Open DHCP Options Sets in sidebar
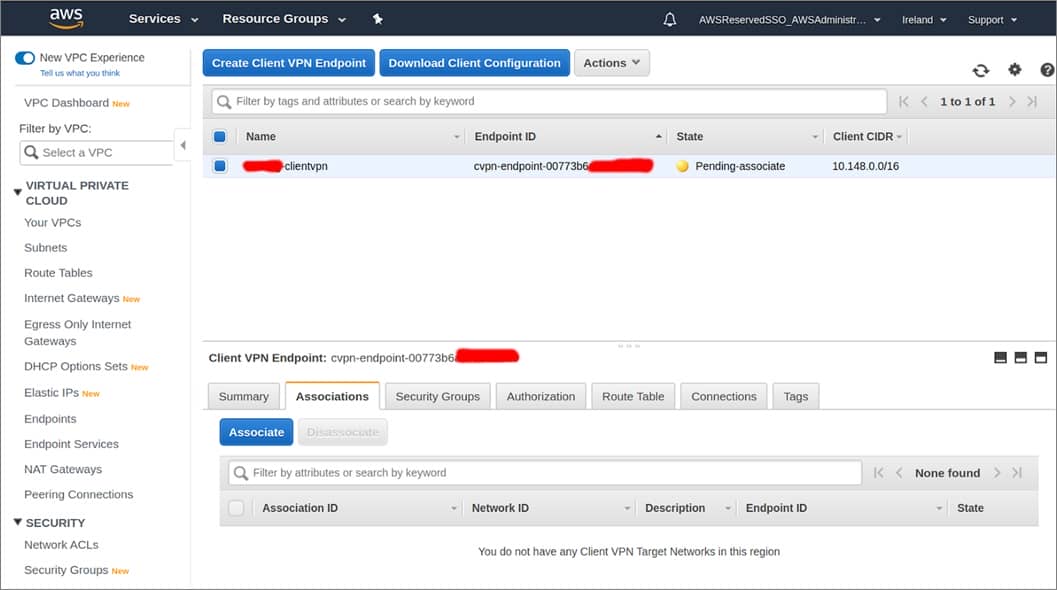The width and height of the screenshot is (1057, 590). (76, 366)
